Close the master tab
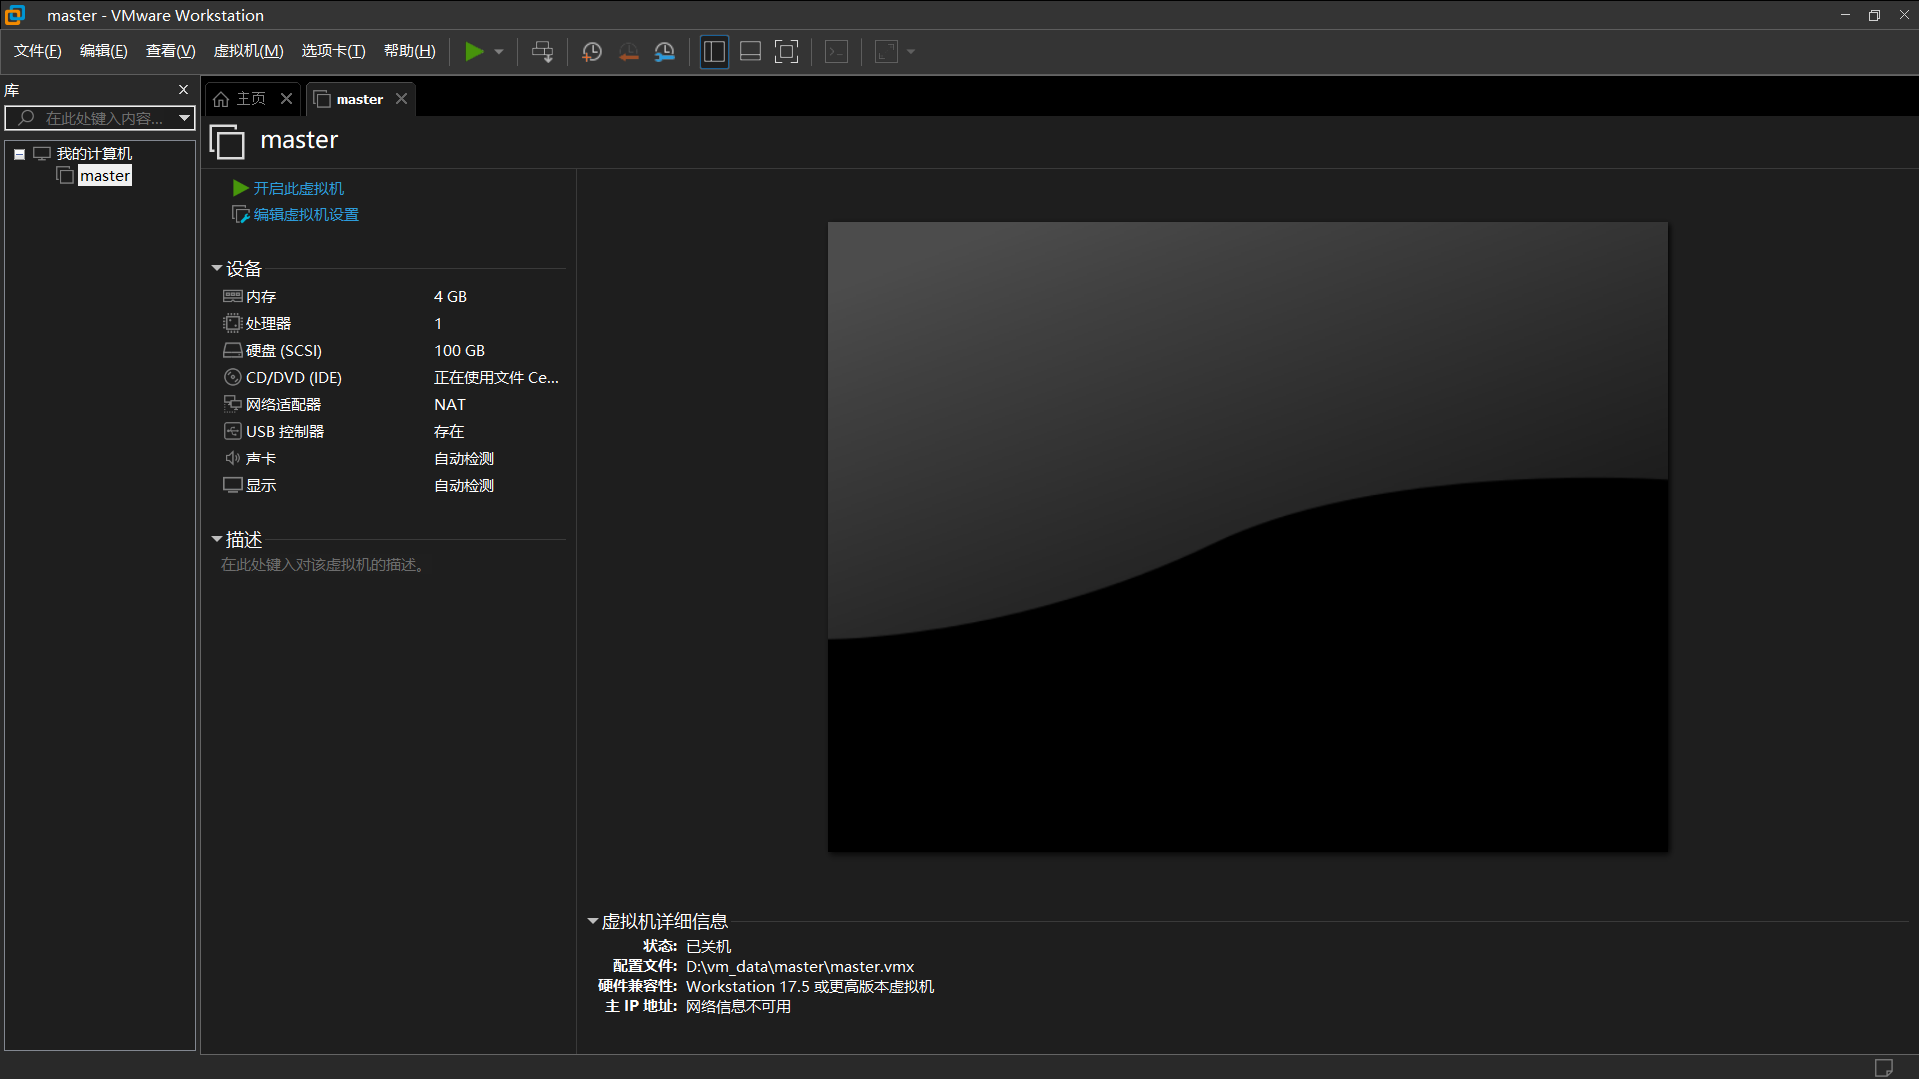Viewport: 1919px width, 1079px height. coord(401,98)
